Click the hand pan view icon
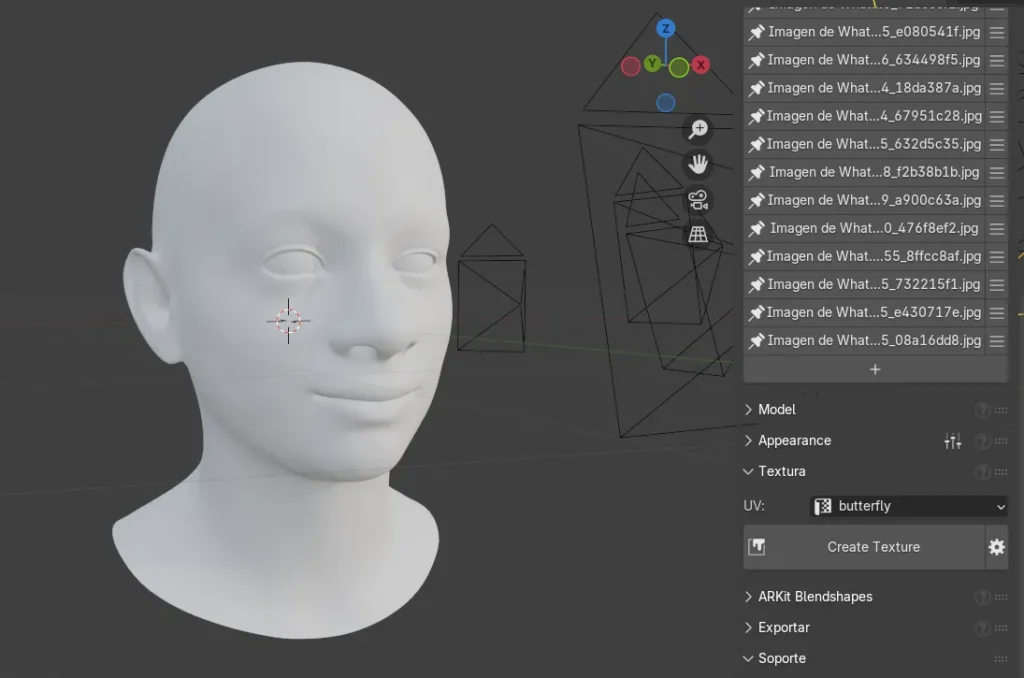The image size is (1024, 678). coord(698,164)
